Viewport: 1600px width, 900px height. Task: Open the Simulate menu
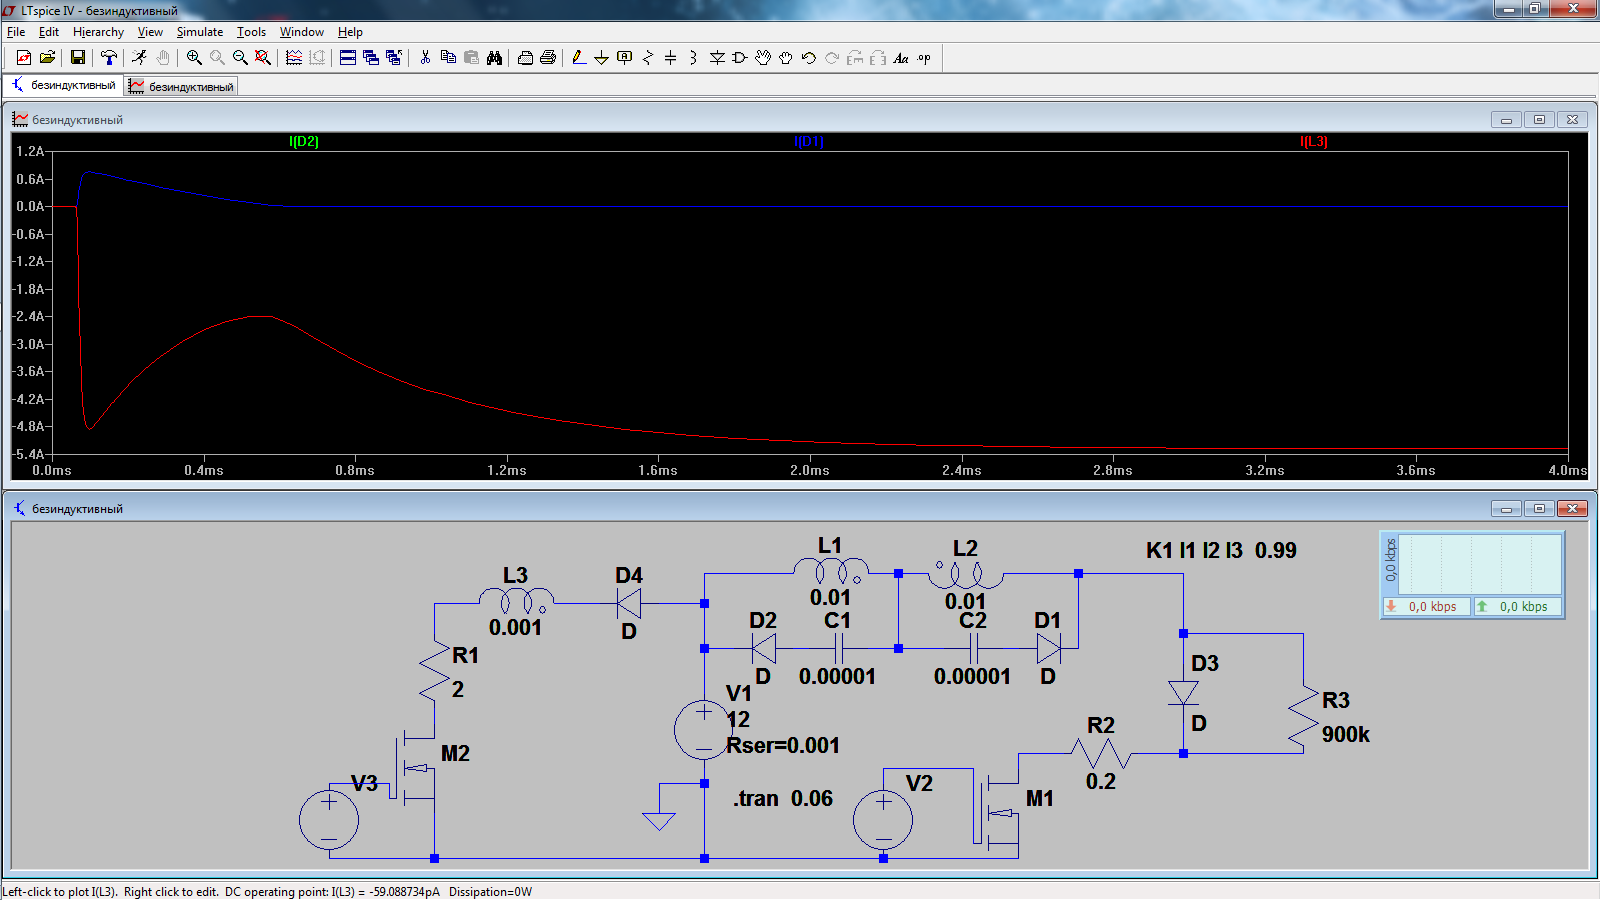coord(200,32)
